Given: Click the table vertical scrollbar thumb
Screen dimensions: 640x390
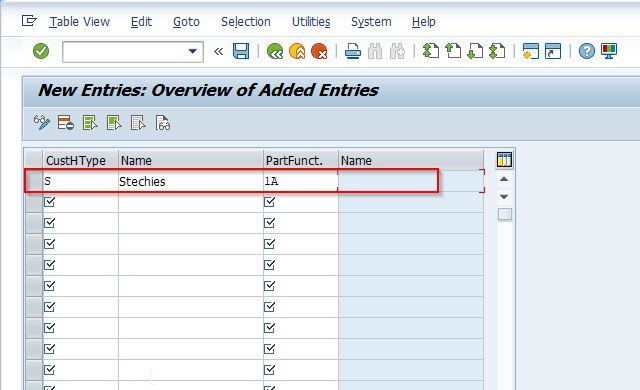Looking at the screenshot, I should click(x=504, y=214).
